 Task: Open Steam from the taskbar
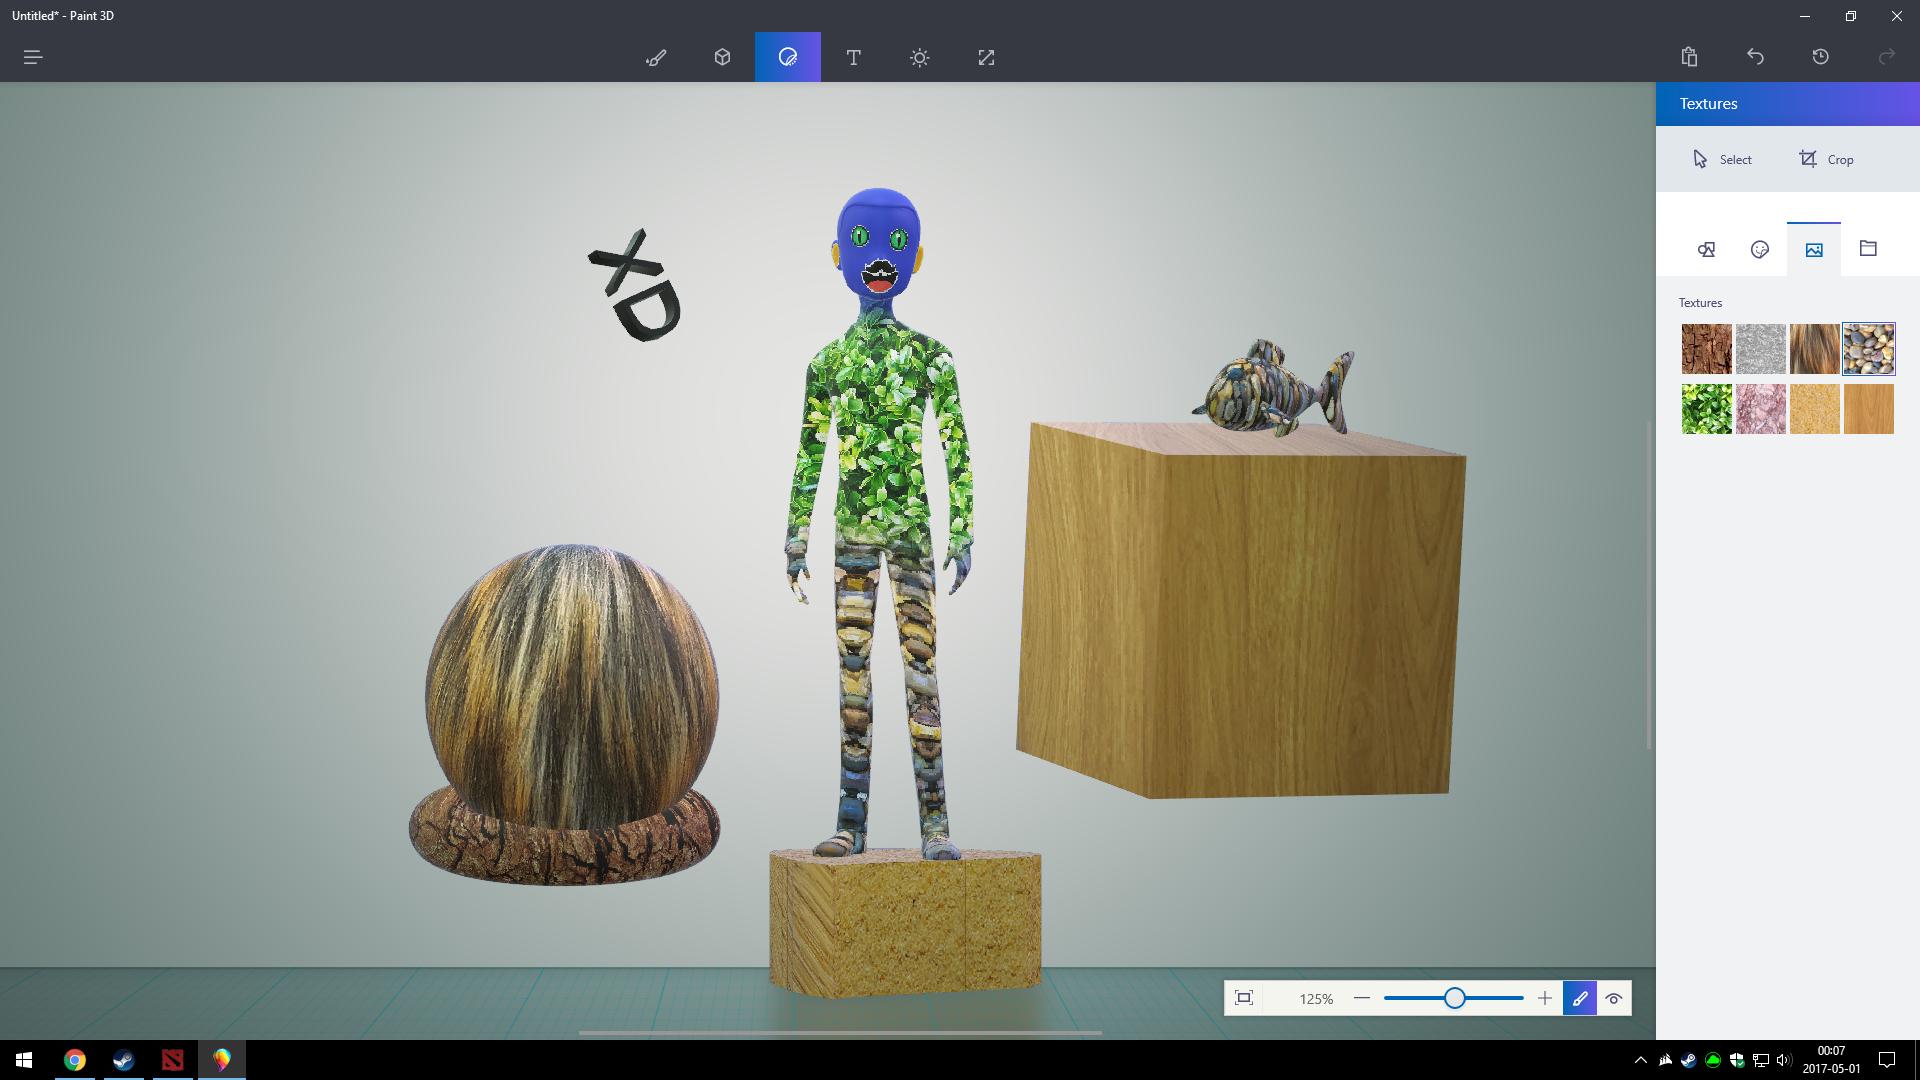click(124, 1060)
